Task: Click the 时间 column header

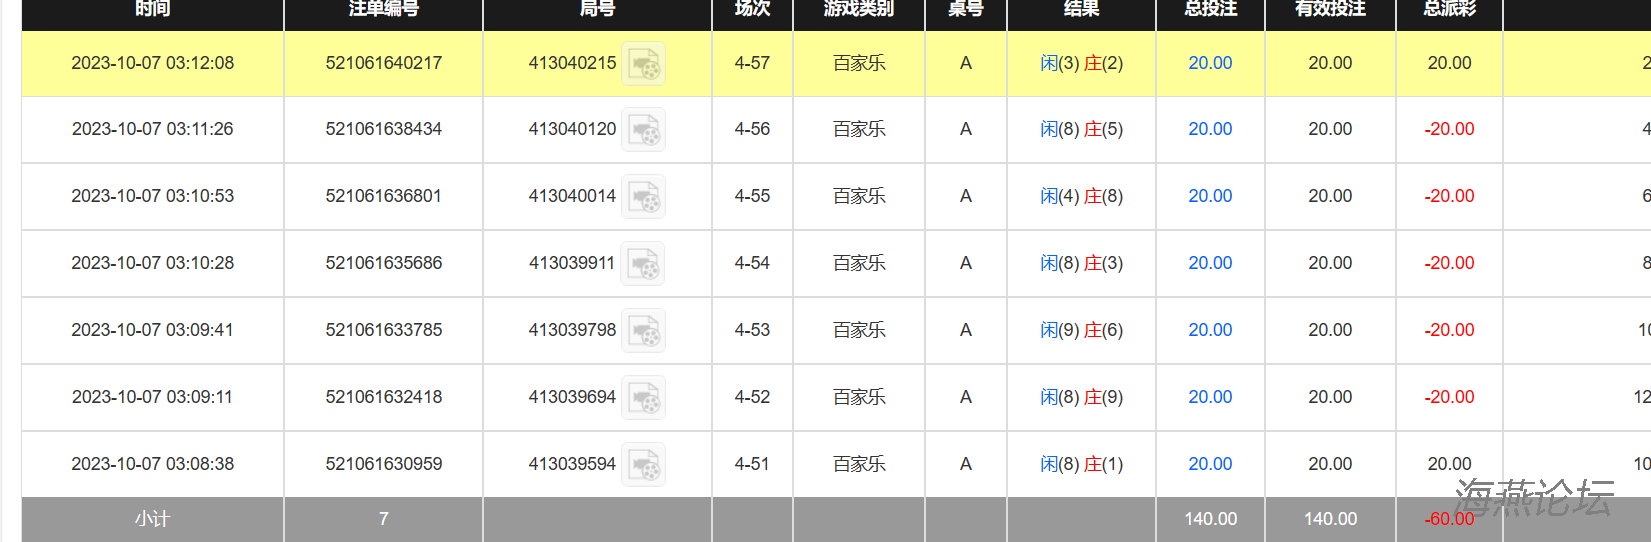Action: tap(153, 8)
